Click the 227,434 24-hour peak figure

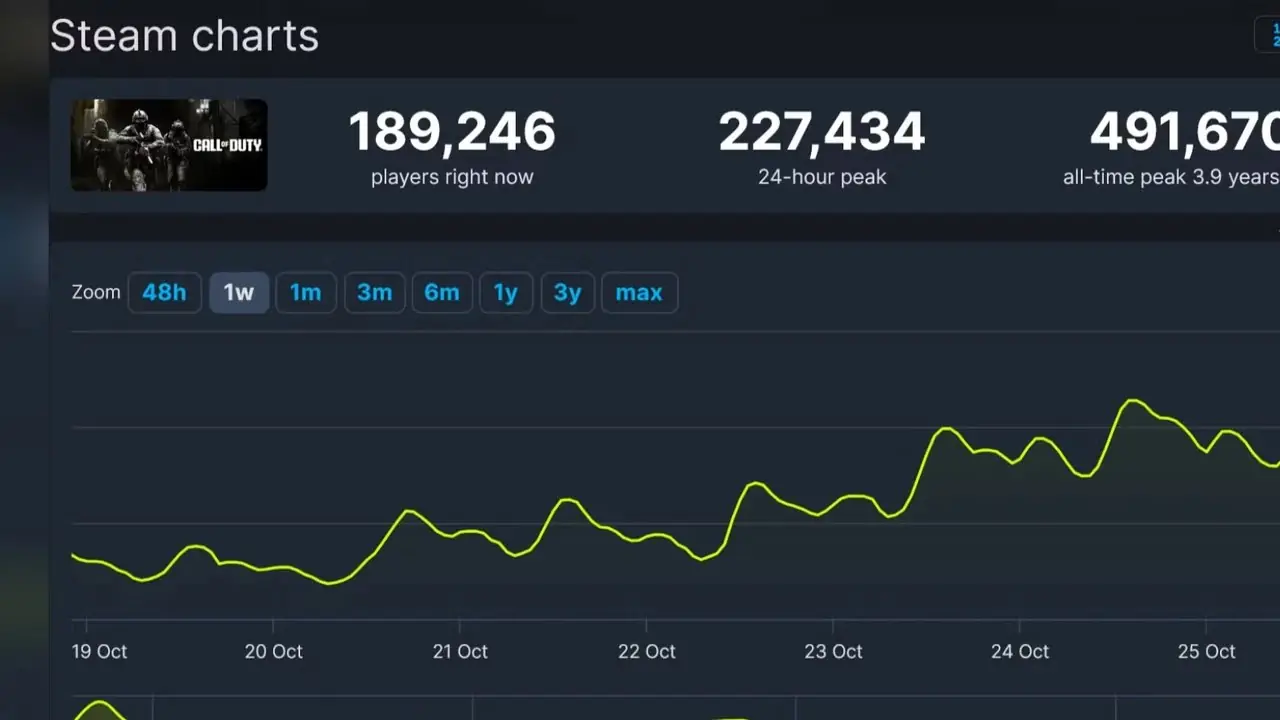pyautogui.click(x=822, y=132)
